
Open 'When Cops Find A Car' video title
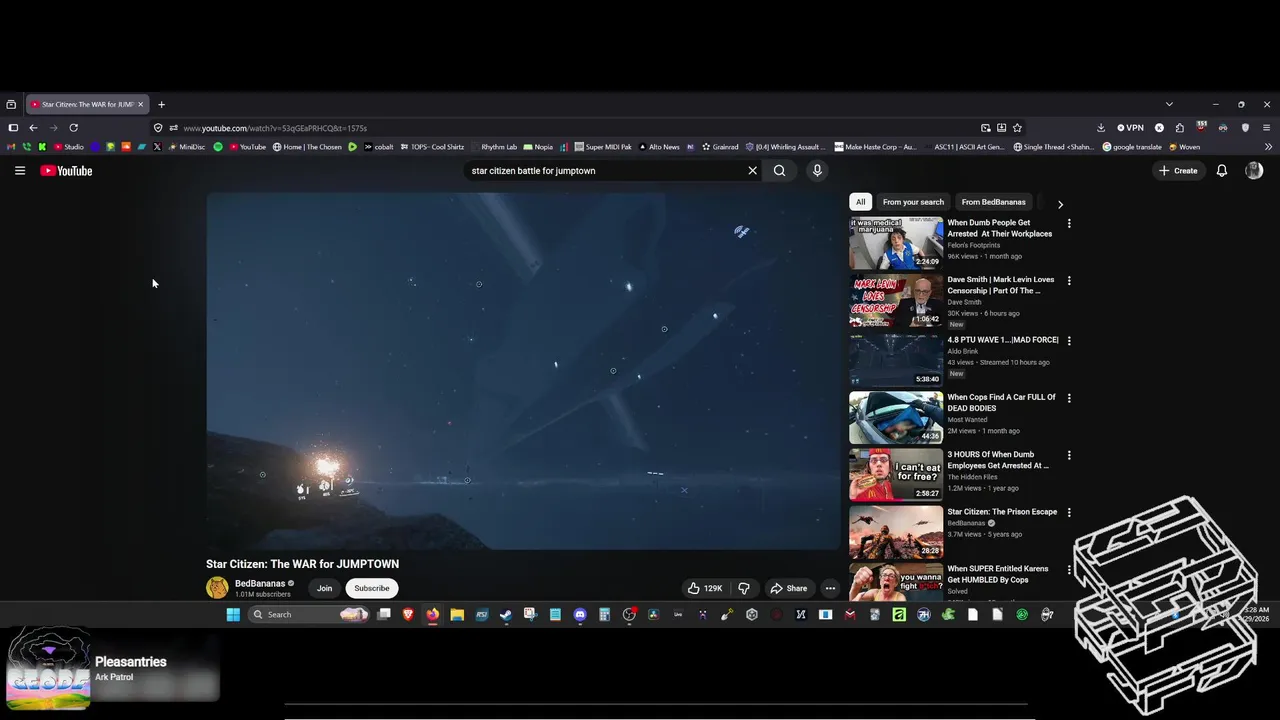(x=1001, y=403)
